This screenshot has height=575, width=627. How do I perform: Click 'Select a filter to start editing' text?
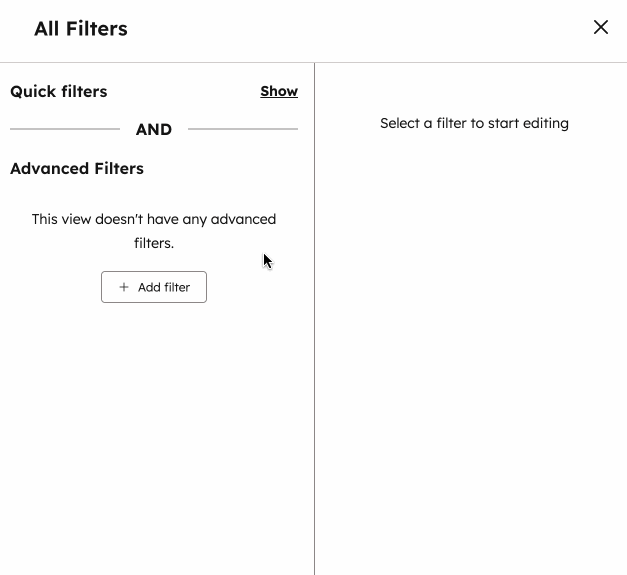474,123
